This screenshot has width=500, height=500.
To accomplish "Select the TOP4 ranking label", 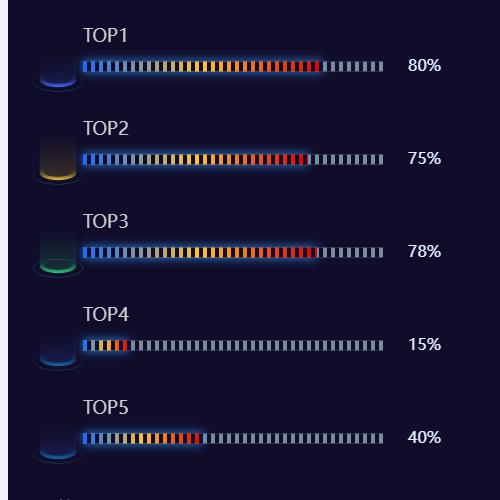I will coord(106,314).
